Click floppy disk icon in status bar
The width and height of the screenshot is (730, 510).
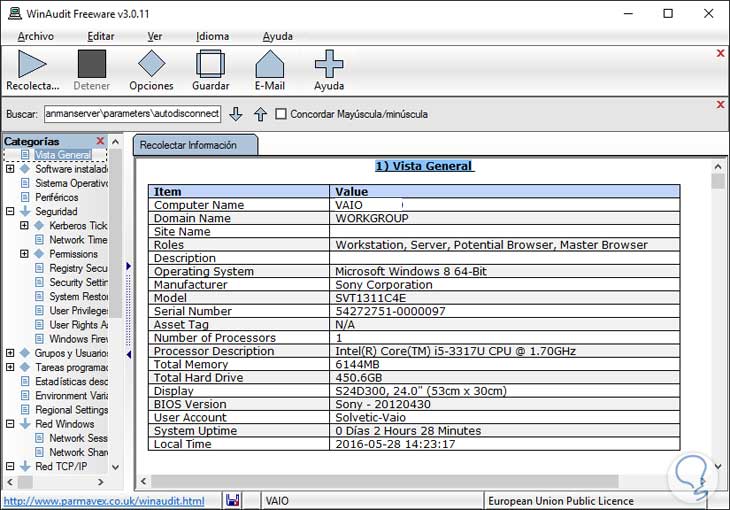tap(232, 500)
